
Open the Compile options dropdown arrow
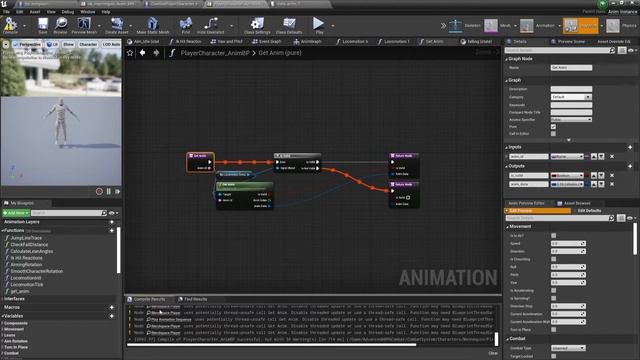(x=24, y=26)
